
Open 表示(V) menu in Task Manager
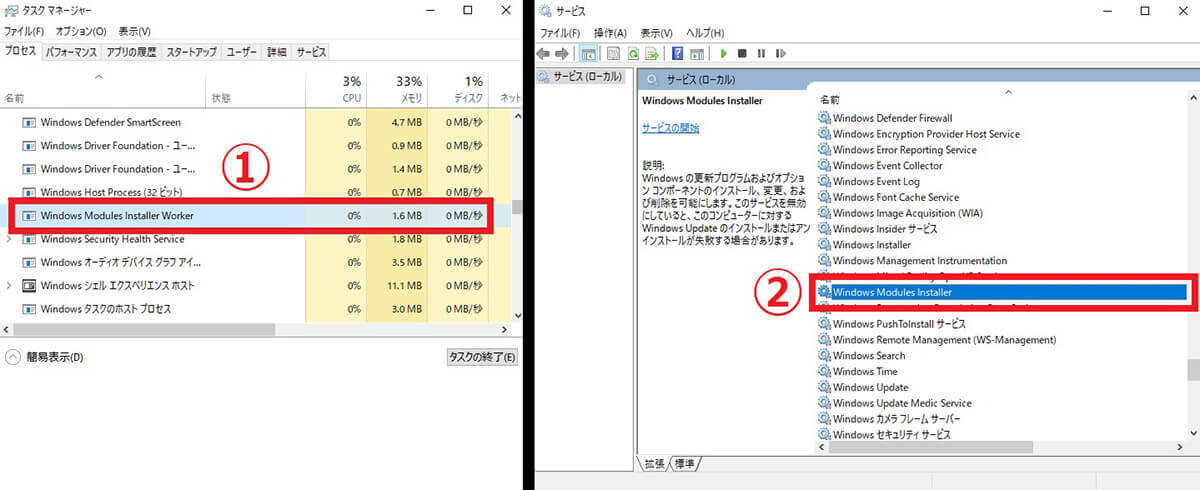134,32
